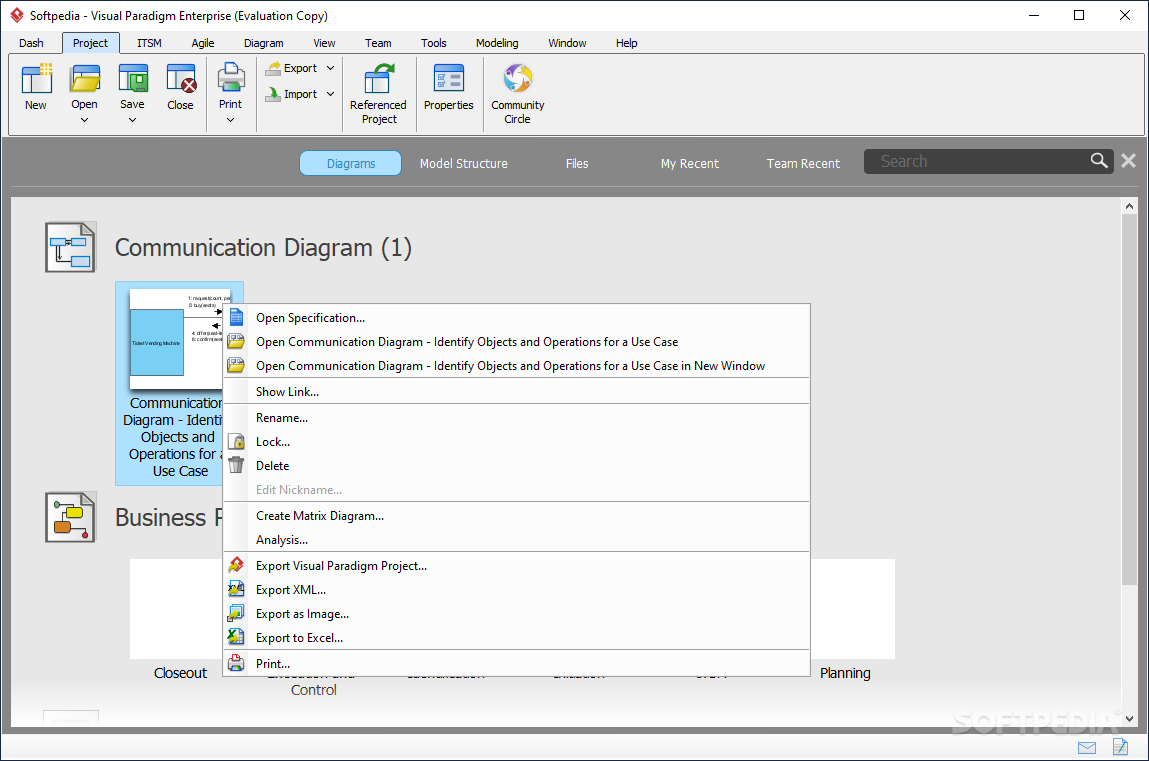
Task: Open the Community Circle icon
Action: click(517, 78)
